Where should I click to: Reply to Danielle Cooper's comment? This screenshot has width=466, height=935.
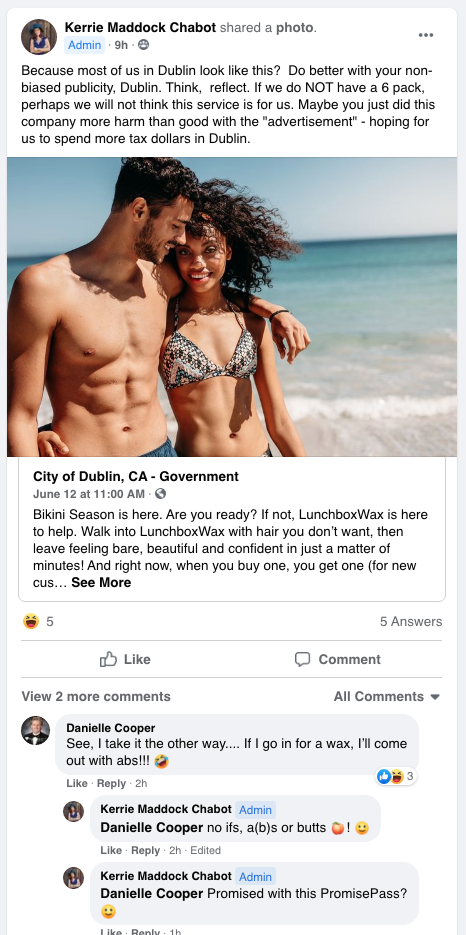coord(112,784)
